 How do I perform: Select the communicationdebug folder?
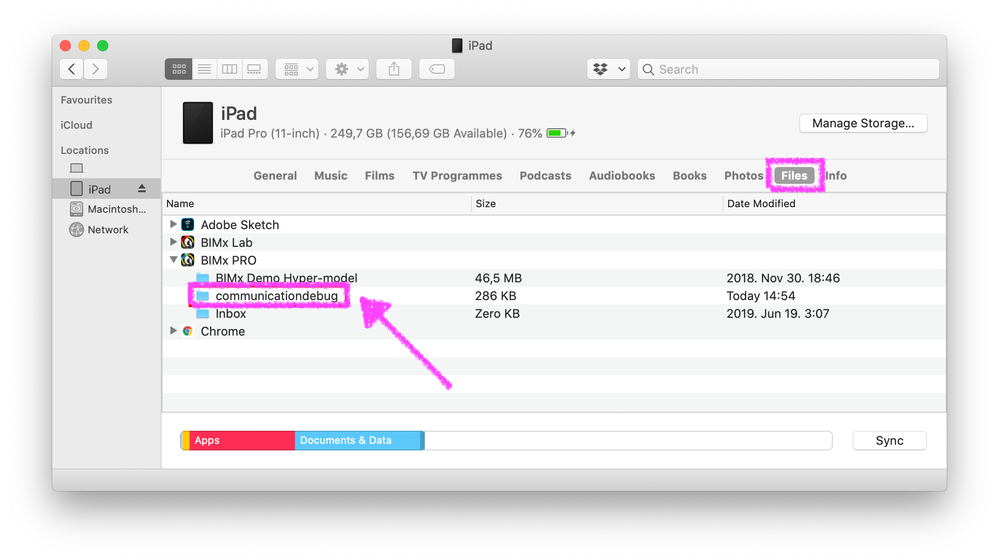click(277, 296)
